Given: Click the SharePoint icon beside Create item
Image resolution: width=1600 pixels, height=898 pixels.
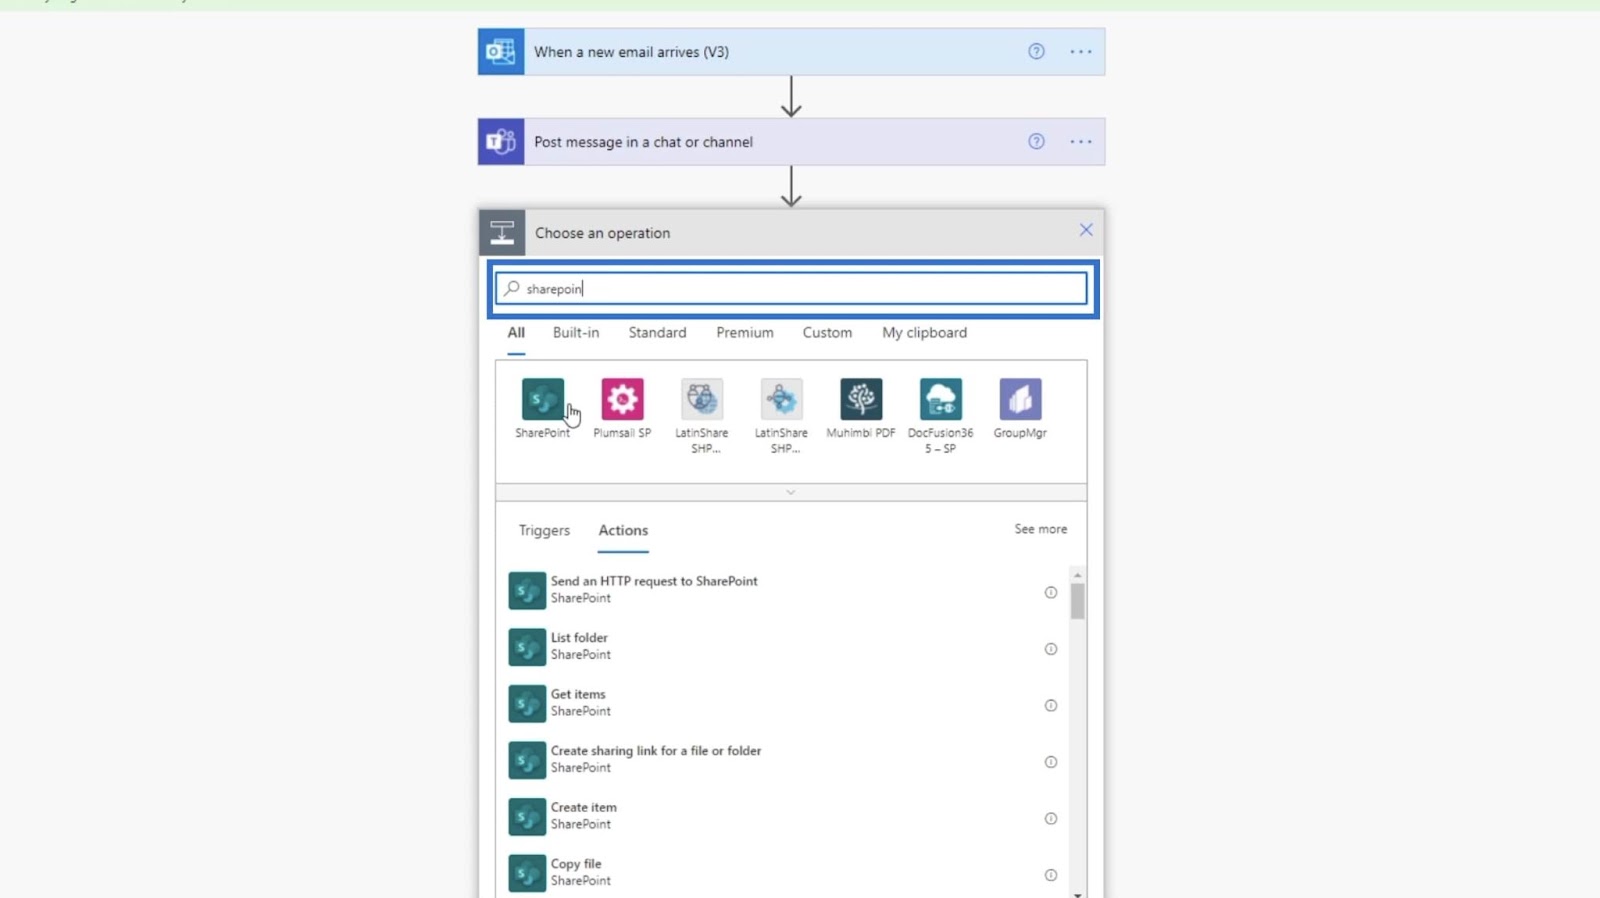Looking at the screenshot, I should [527, 817].
